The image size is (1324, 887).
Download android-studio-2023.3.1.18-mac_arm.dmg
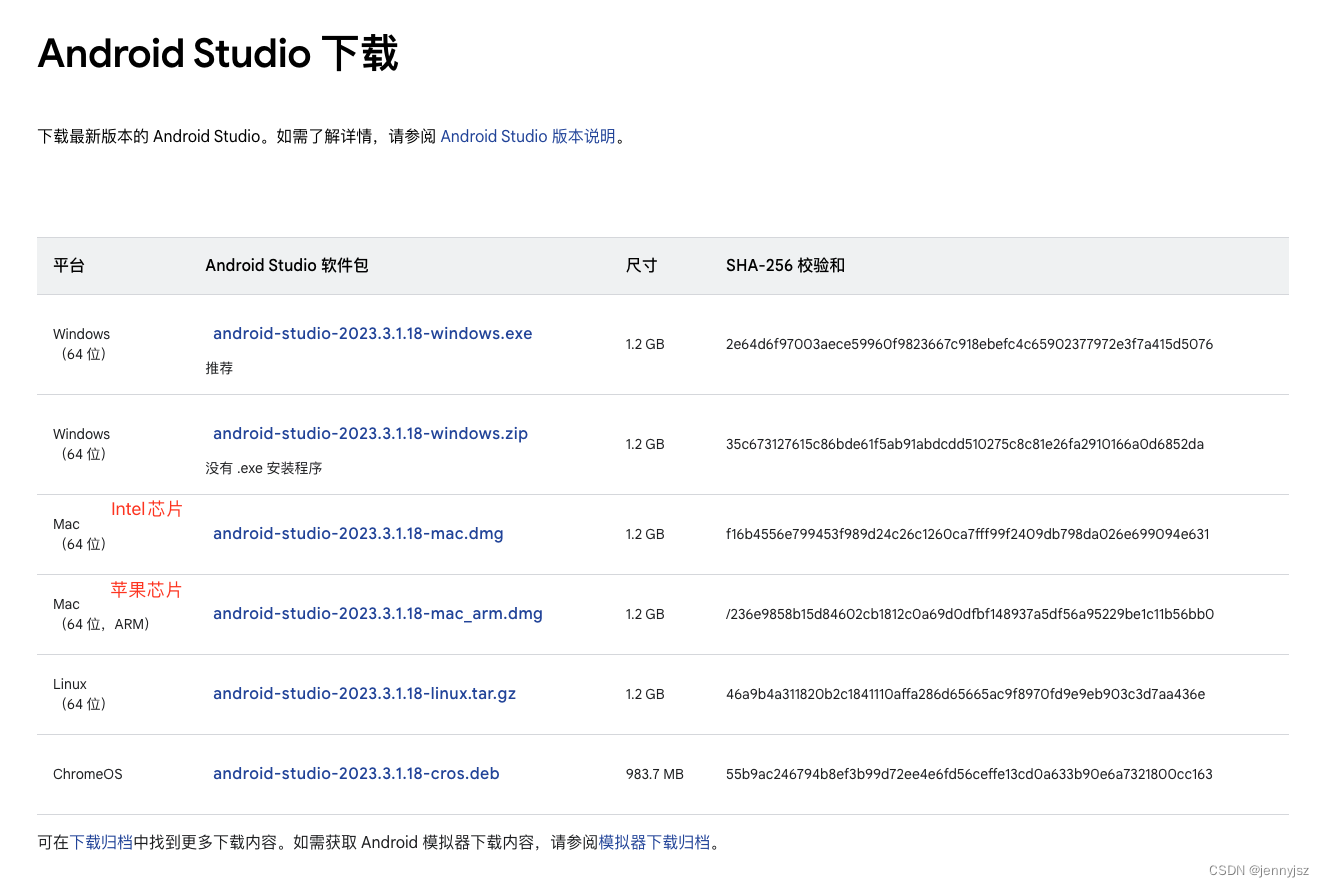click(378, 613)
